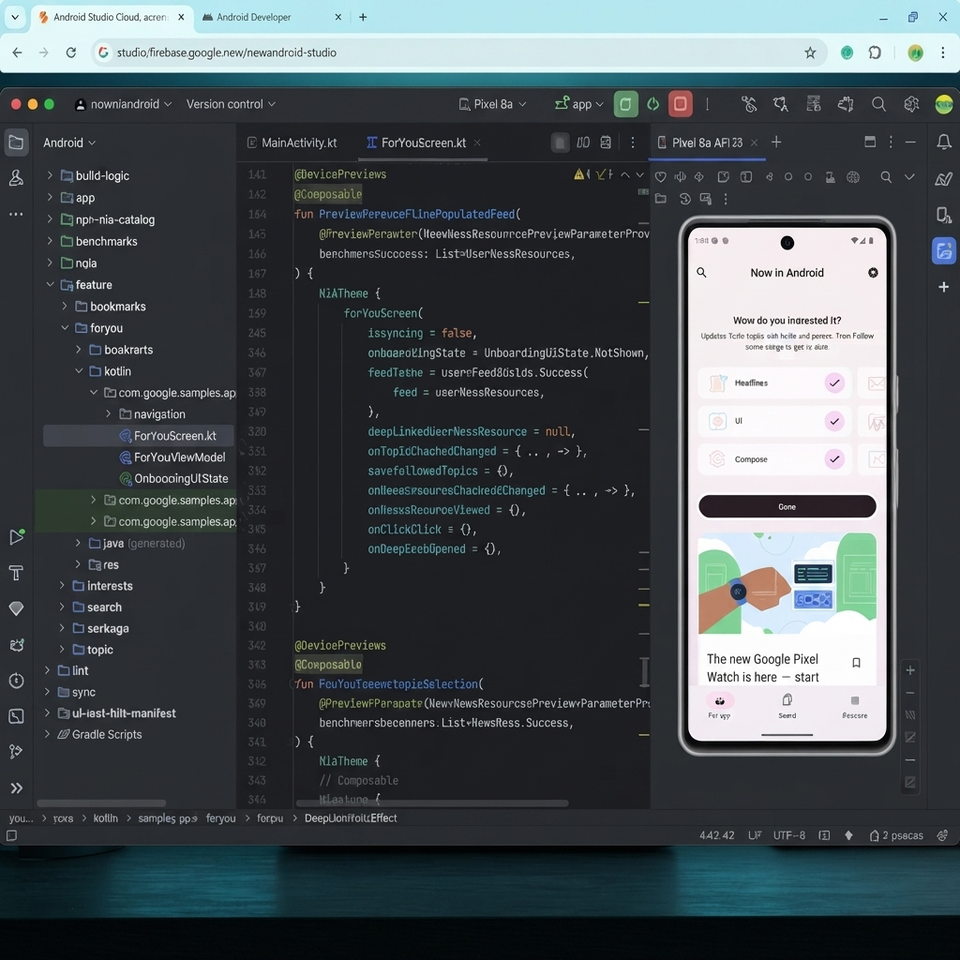Open the app run configuration dropdown
Image resolution: width=960 pixels, height=960 pixels.
579,104
